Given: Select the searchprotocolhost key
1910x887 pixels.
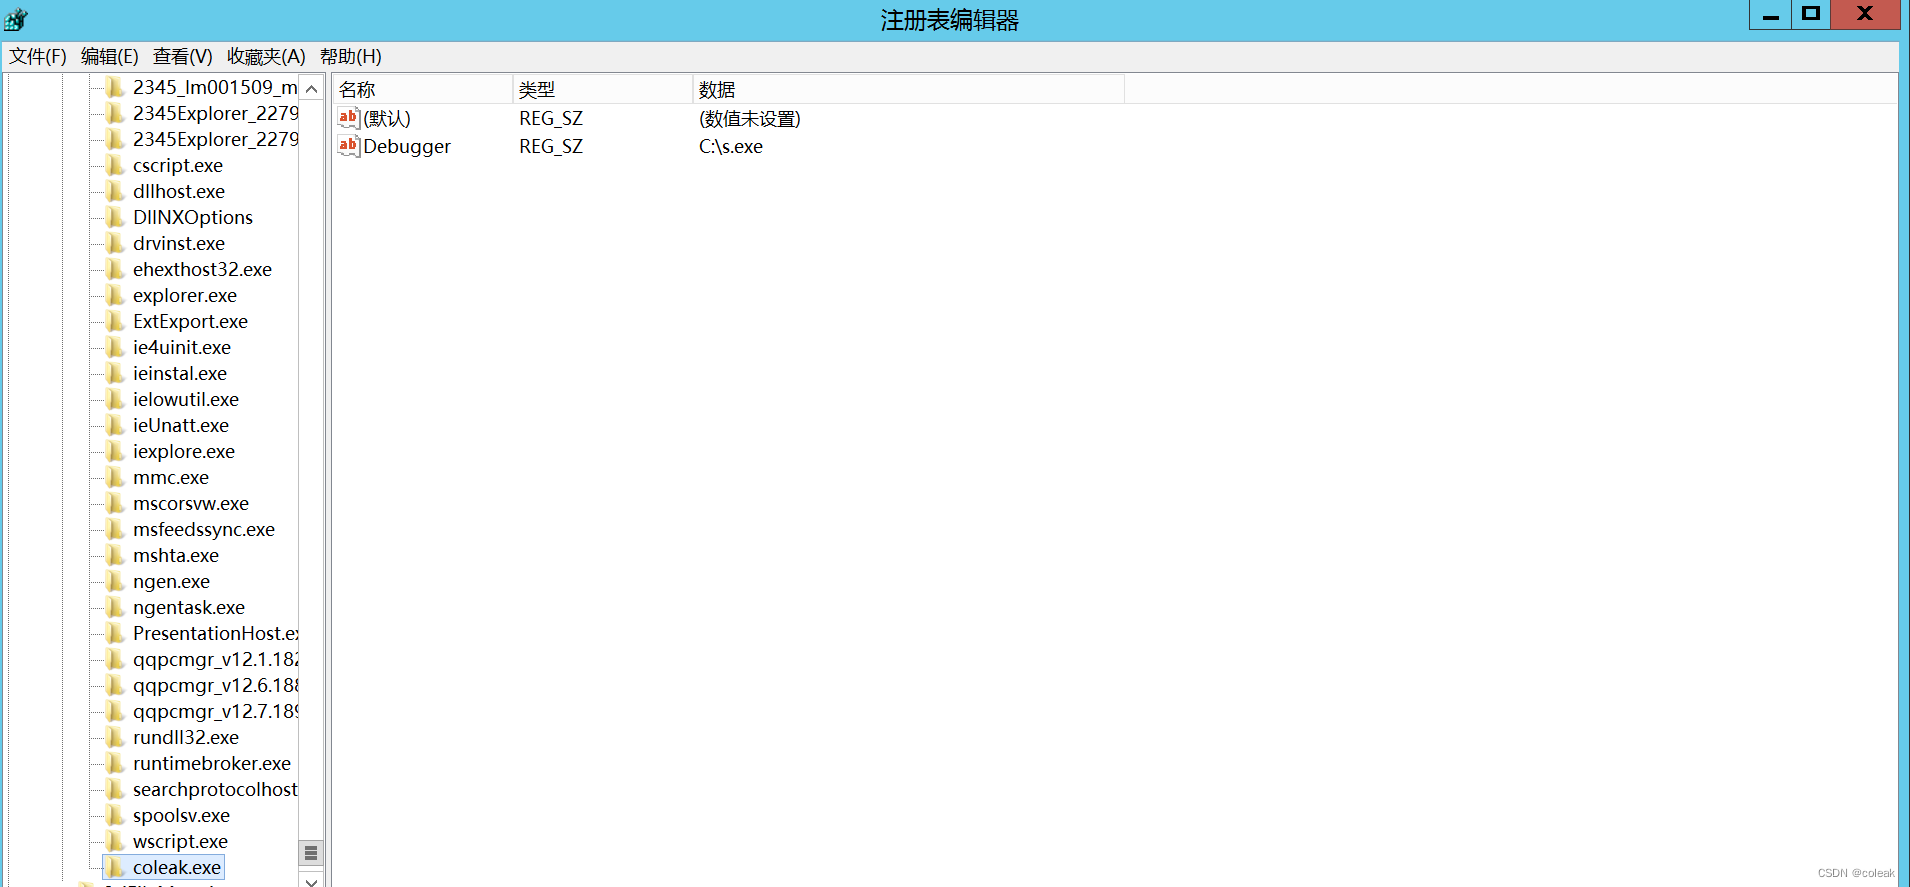Looking at the screenshot, I should point(215,789).
